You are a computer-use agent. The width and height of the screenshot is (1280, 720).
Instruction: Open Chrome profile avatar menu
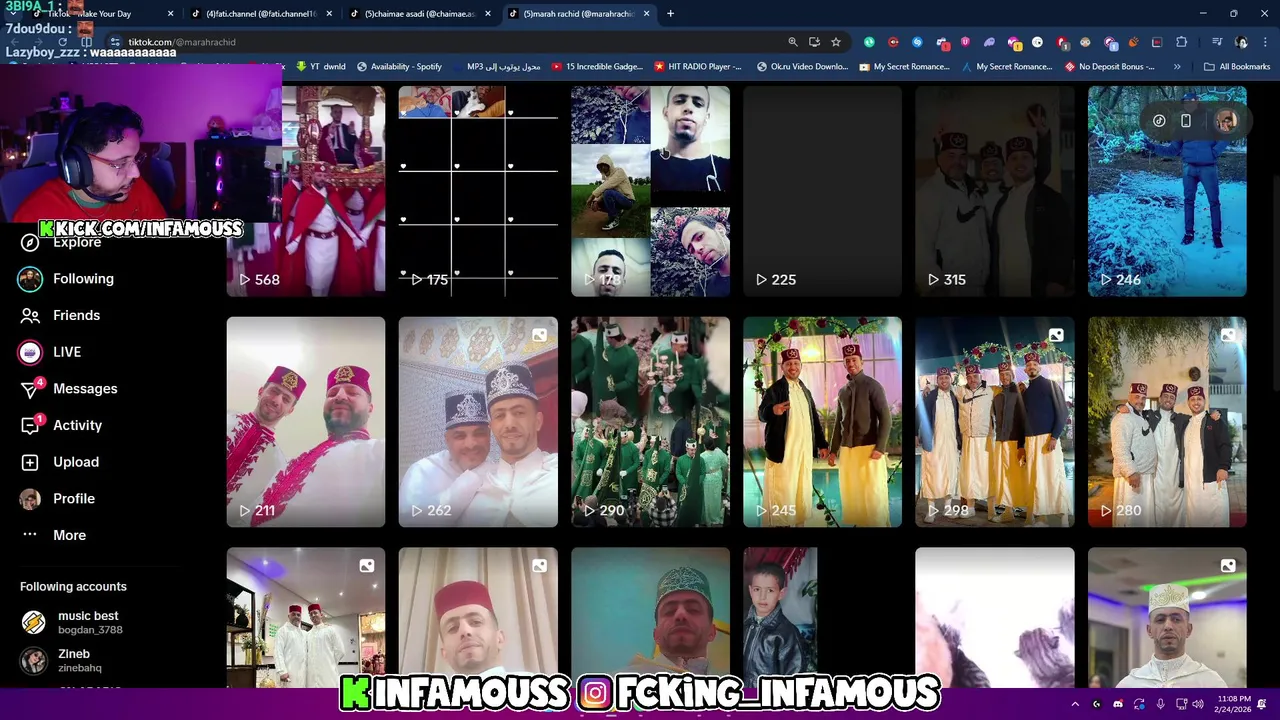(x=1241, y=42)
